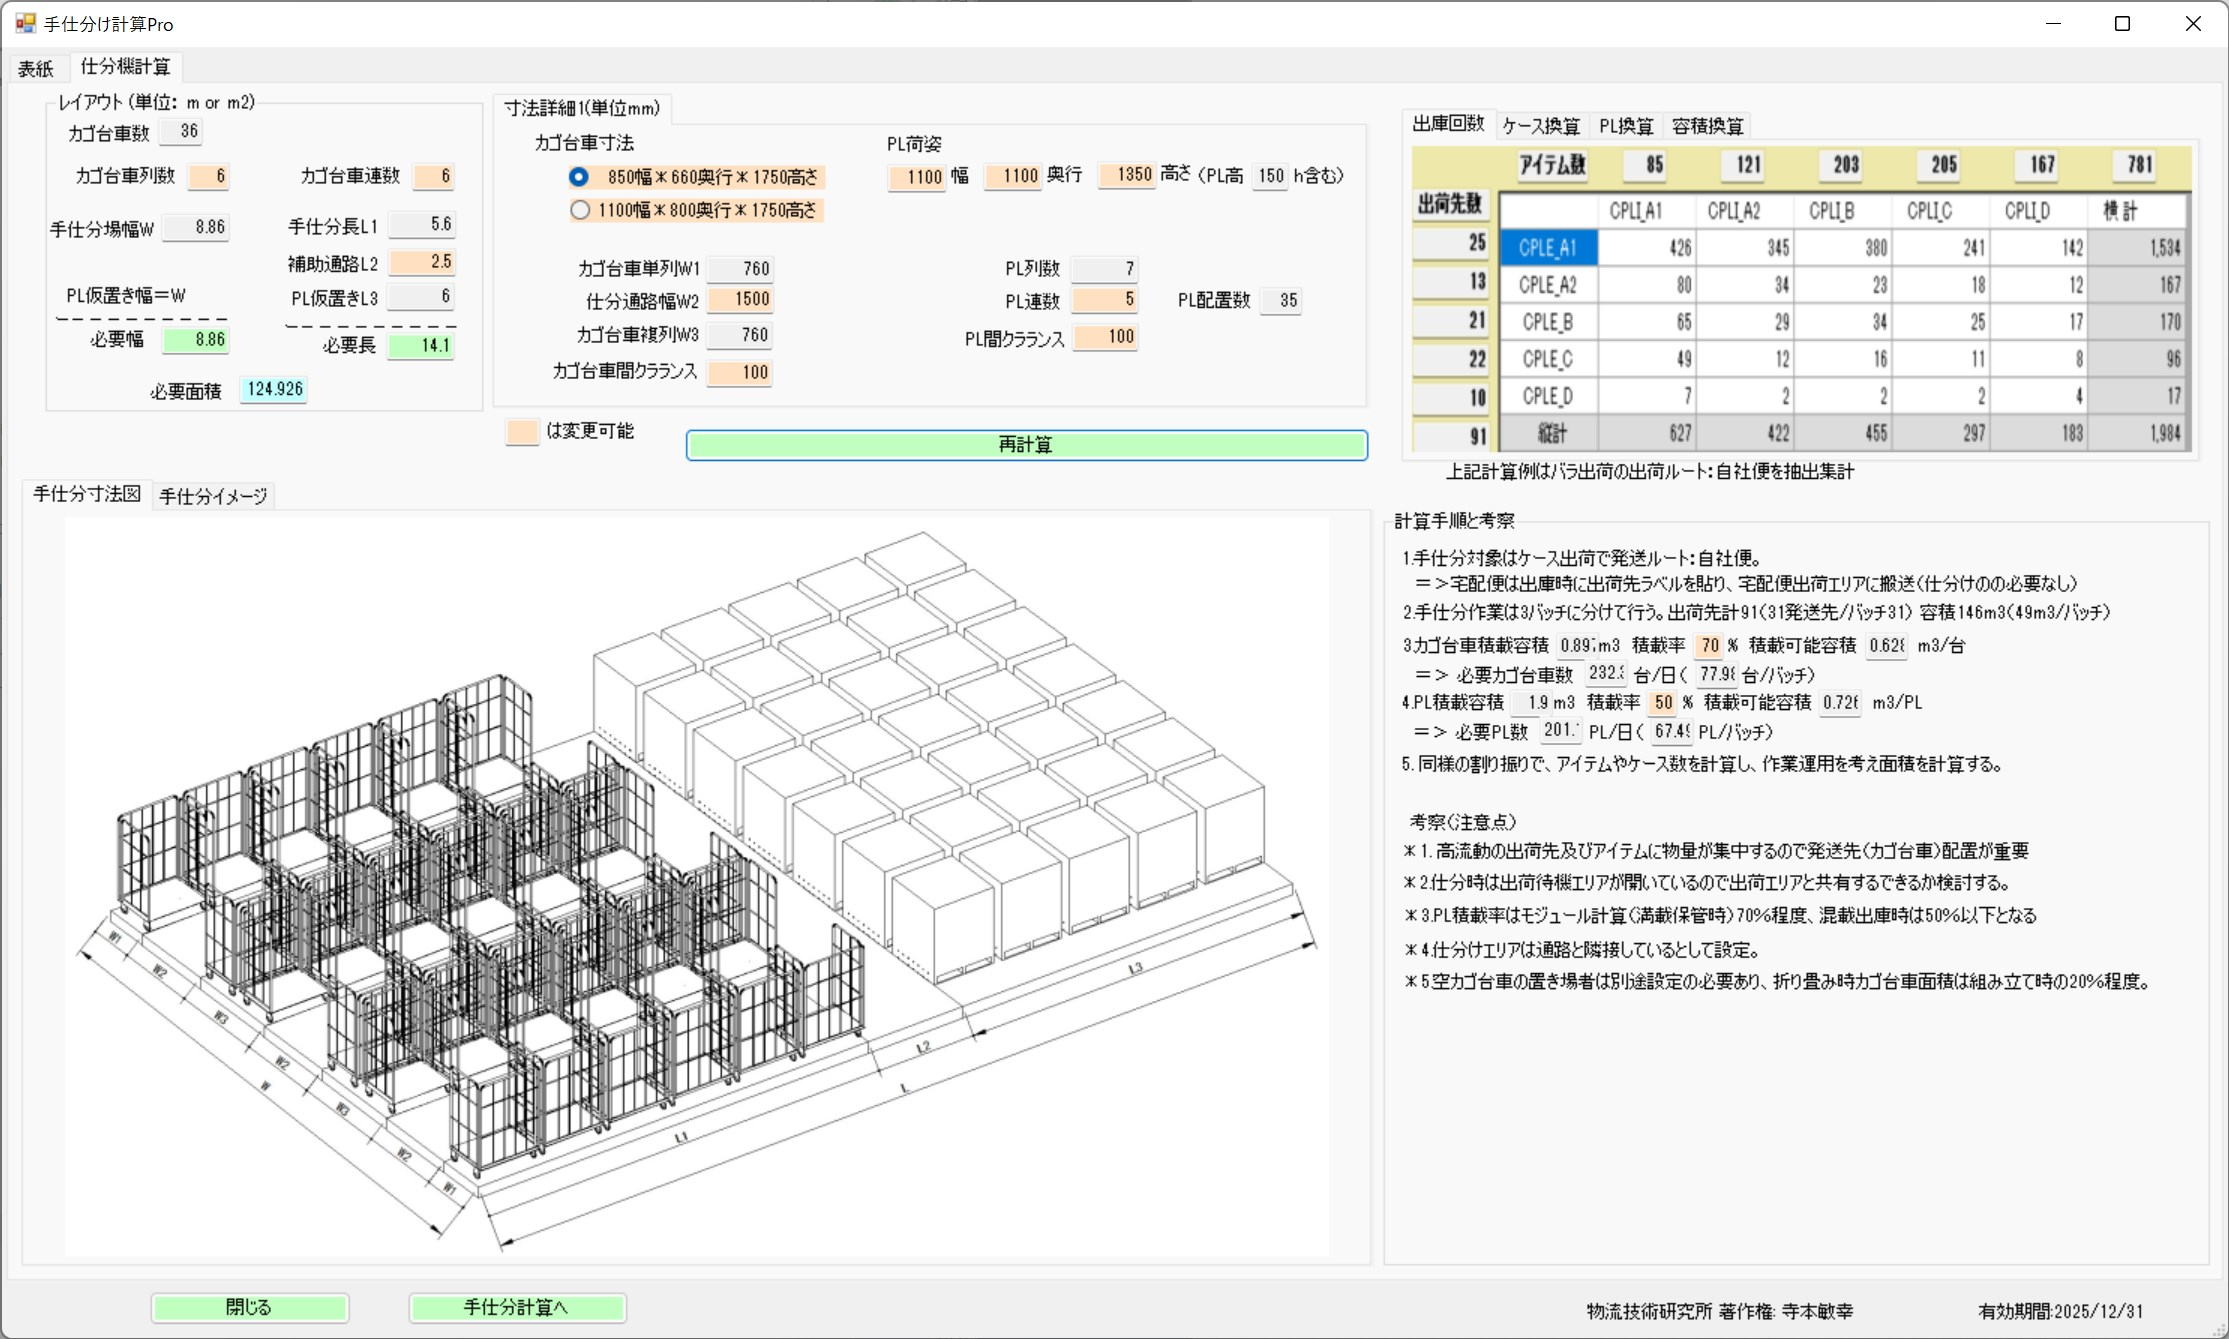This screenshot has height=1339, width=2229.
Task: Open the PL換算 tab
Action: [1625, 126]
